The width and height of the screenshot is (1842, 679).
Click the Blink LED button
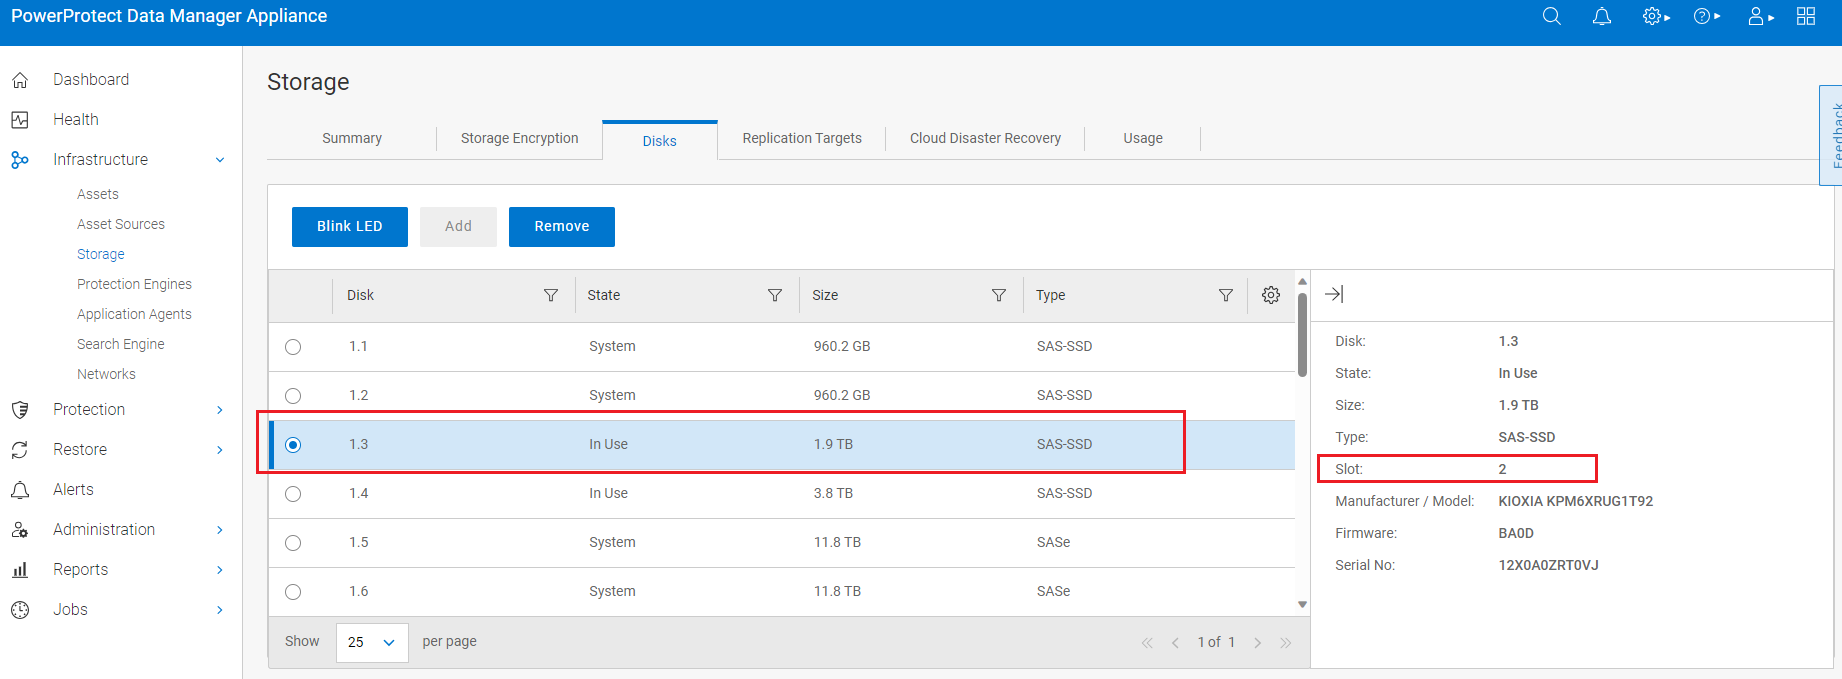(349, 227)
